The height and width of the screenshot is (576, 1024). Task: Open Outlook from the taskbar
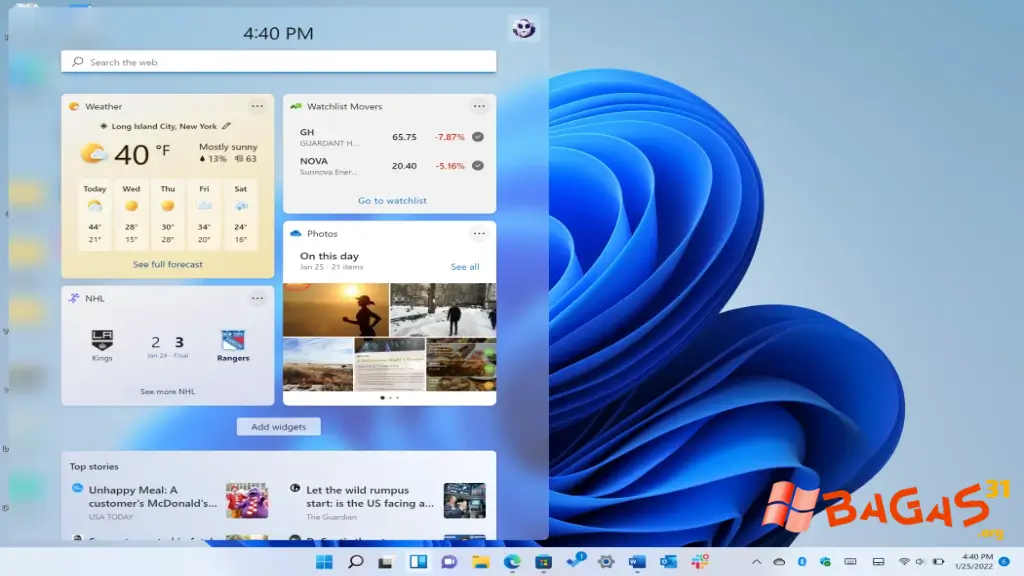668,562
